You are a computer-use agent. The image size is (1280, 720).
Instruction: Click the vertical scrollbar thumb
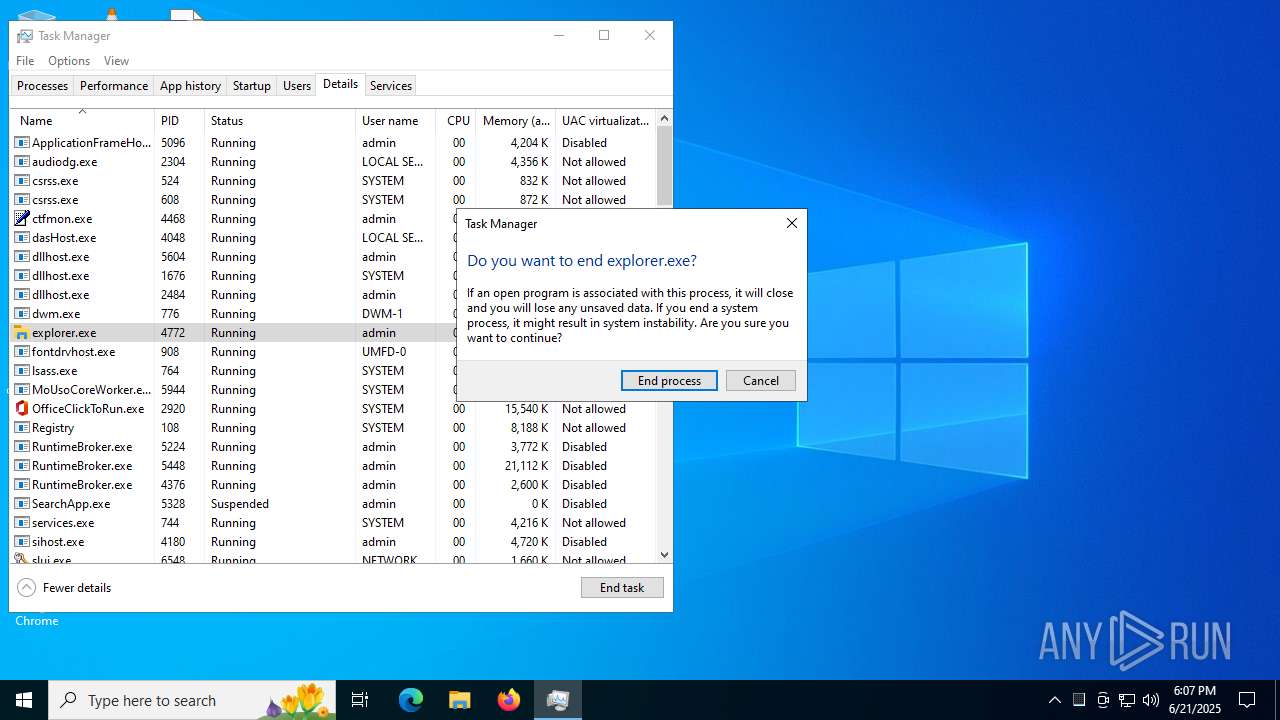tap(664, 167)
